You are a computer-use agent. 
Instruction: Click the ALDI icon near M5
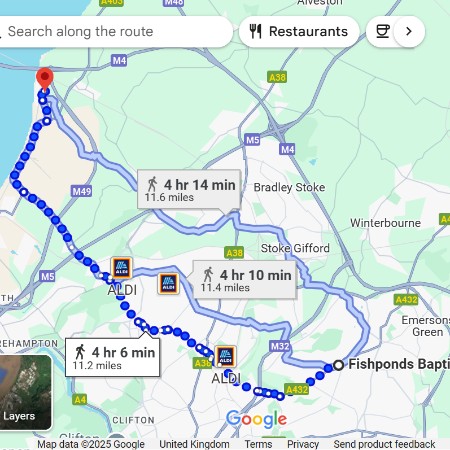tap(121, 268)
